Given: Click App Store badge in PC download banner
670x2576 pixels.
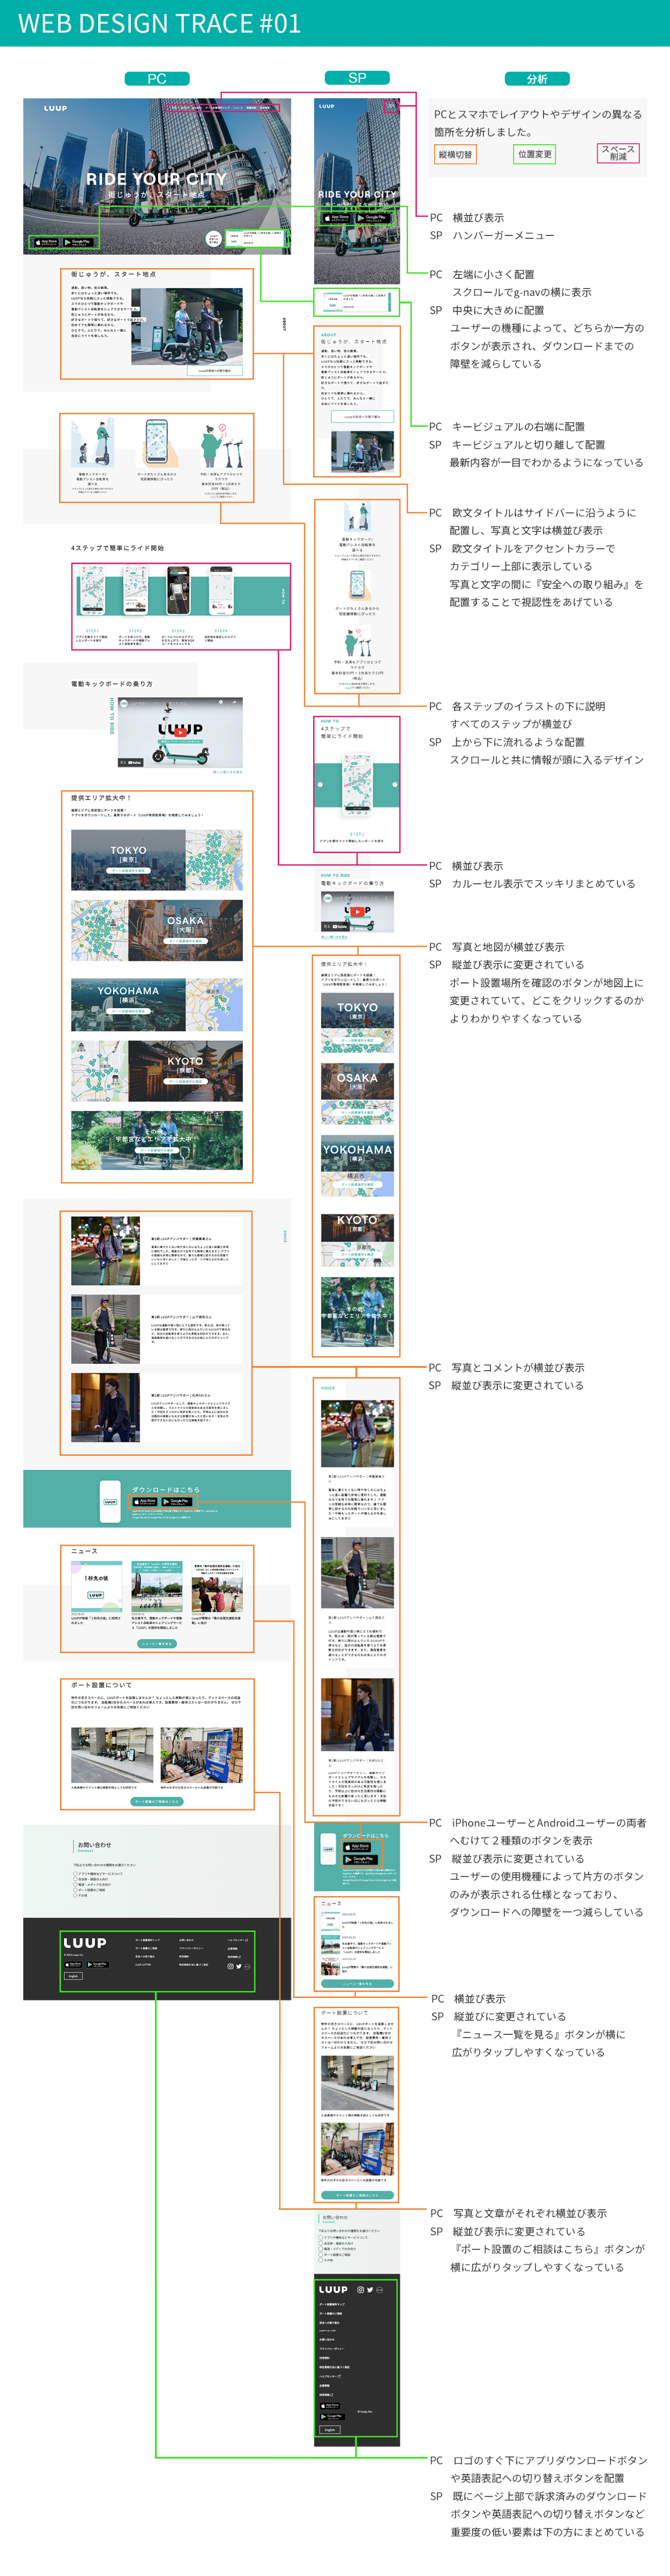Looking at the screenshot, I should coord(145,1501).
